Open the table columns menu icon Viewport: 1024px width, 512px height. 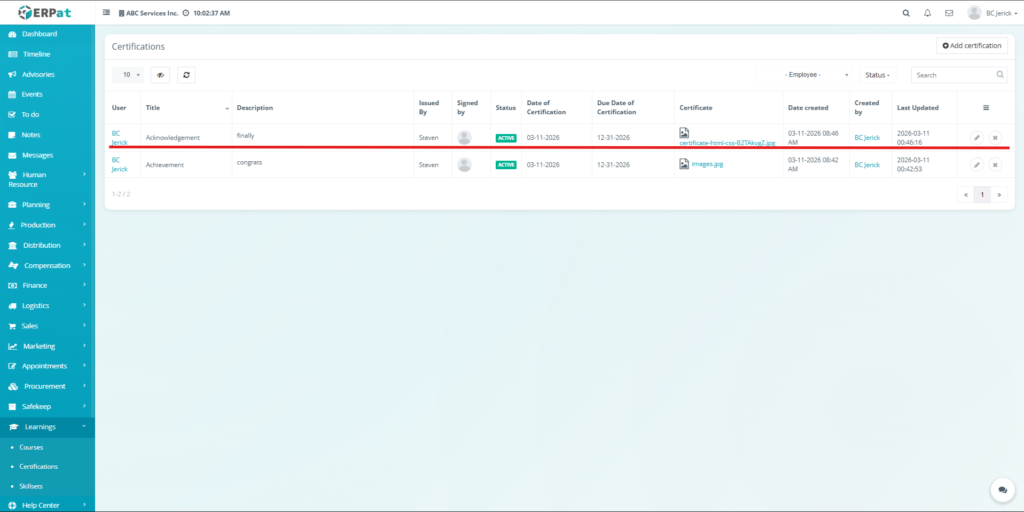tap(986, 107)
